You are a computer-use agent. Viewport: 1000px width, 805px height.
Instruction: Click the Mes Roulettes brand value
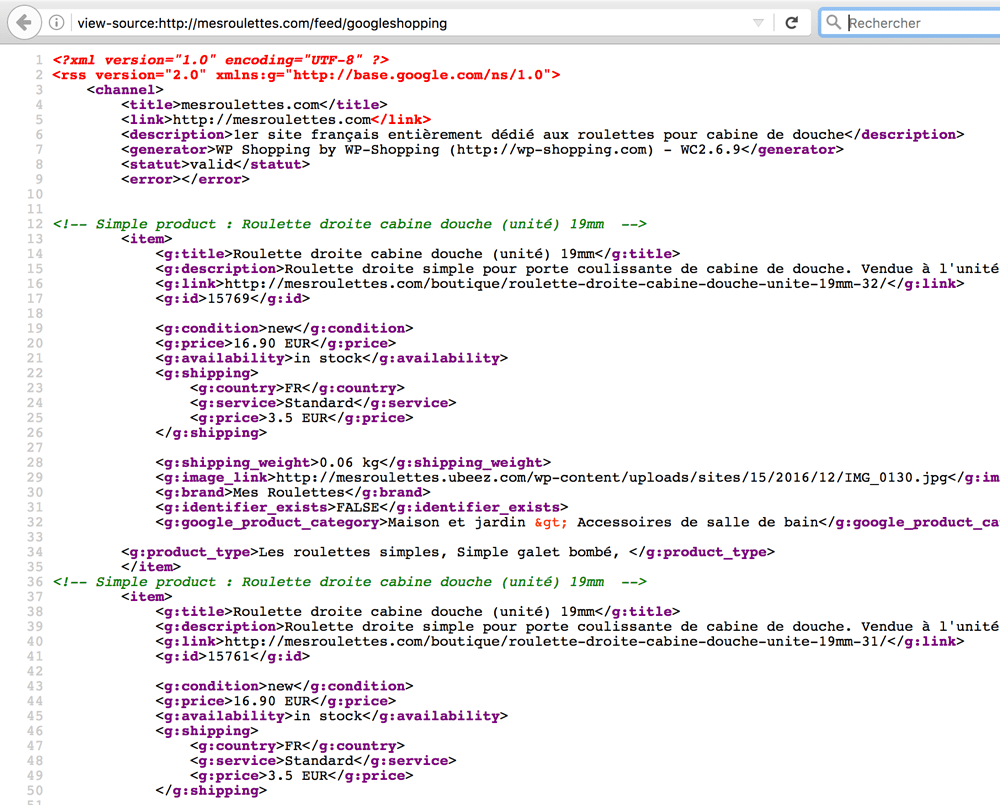tap(275, 492)
